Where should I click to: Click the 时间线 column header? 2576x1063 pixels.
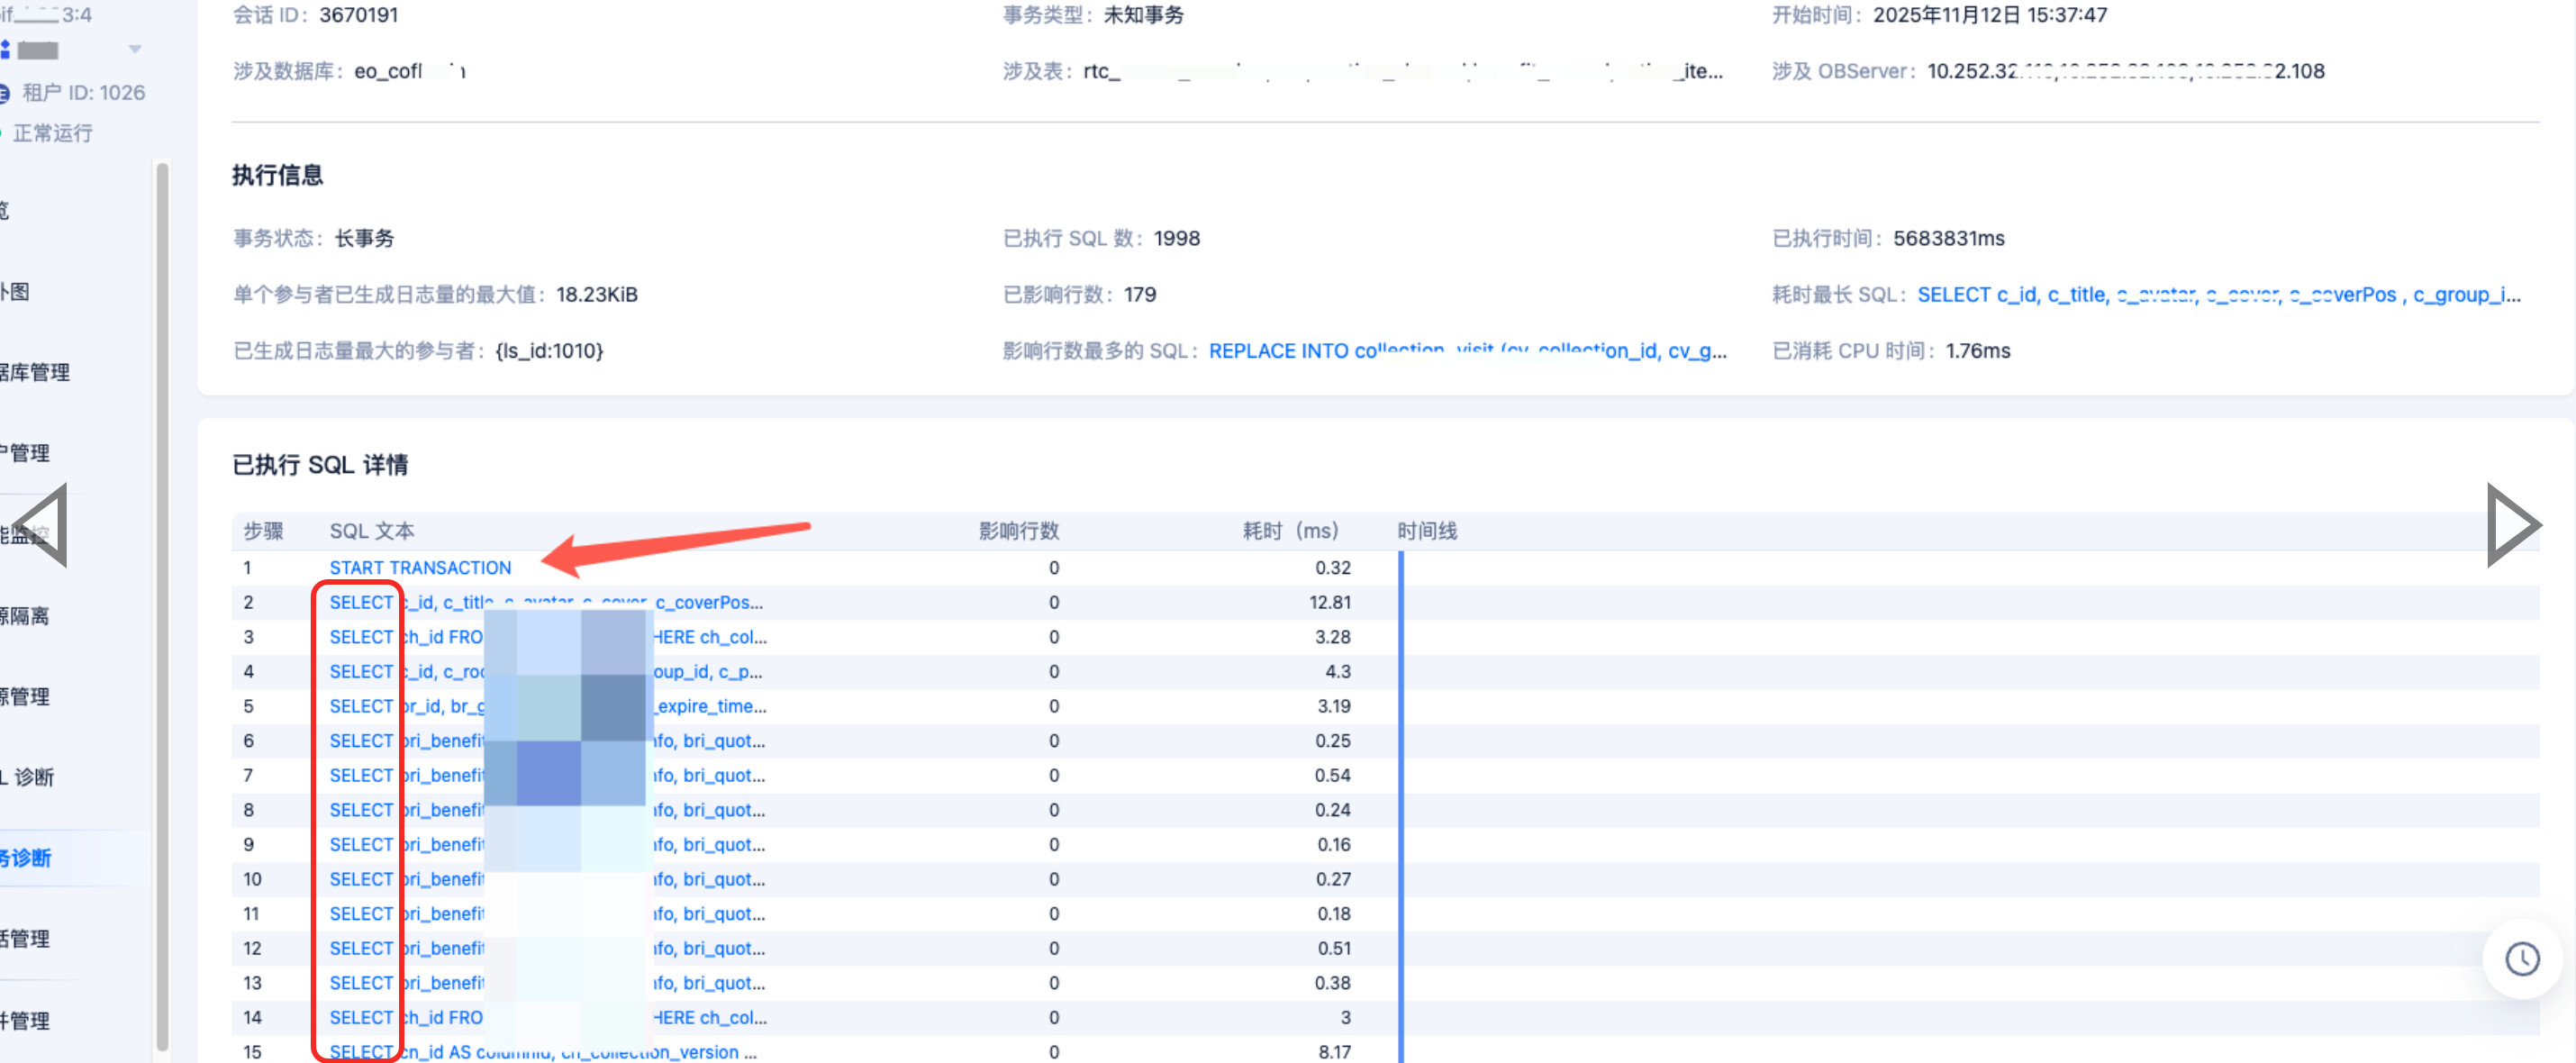[x=1426, y=531]
